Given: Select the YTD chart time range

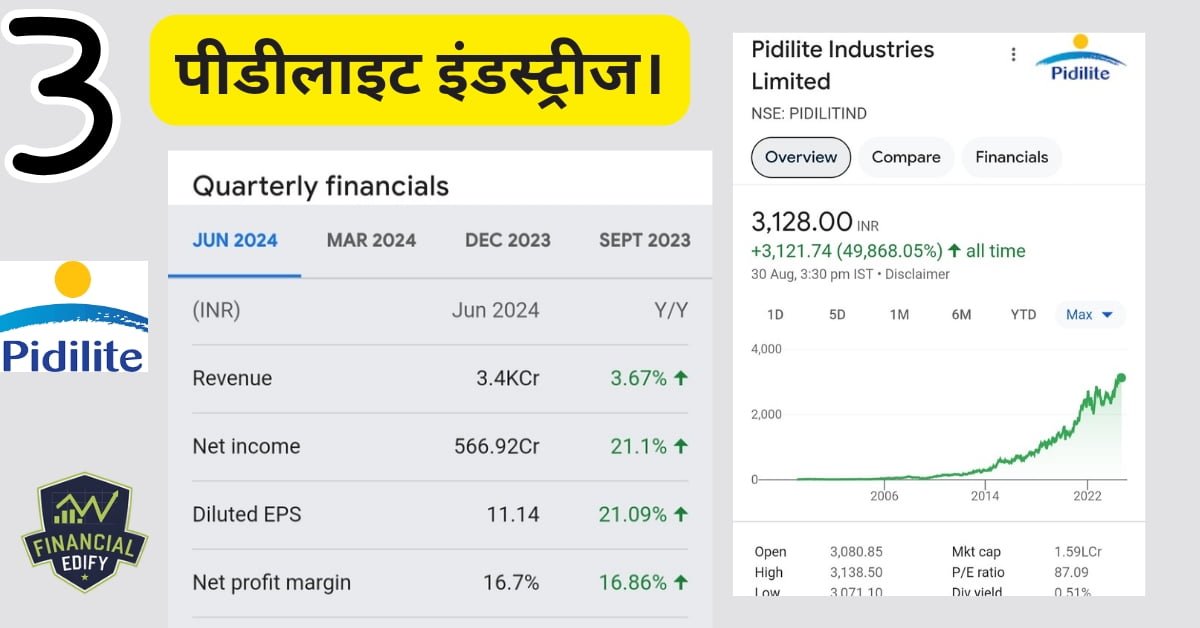Looking at the screenshot, I should tap(1022, 314).
